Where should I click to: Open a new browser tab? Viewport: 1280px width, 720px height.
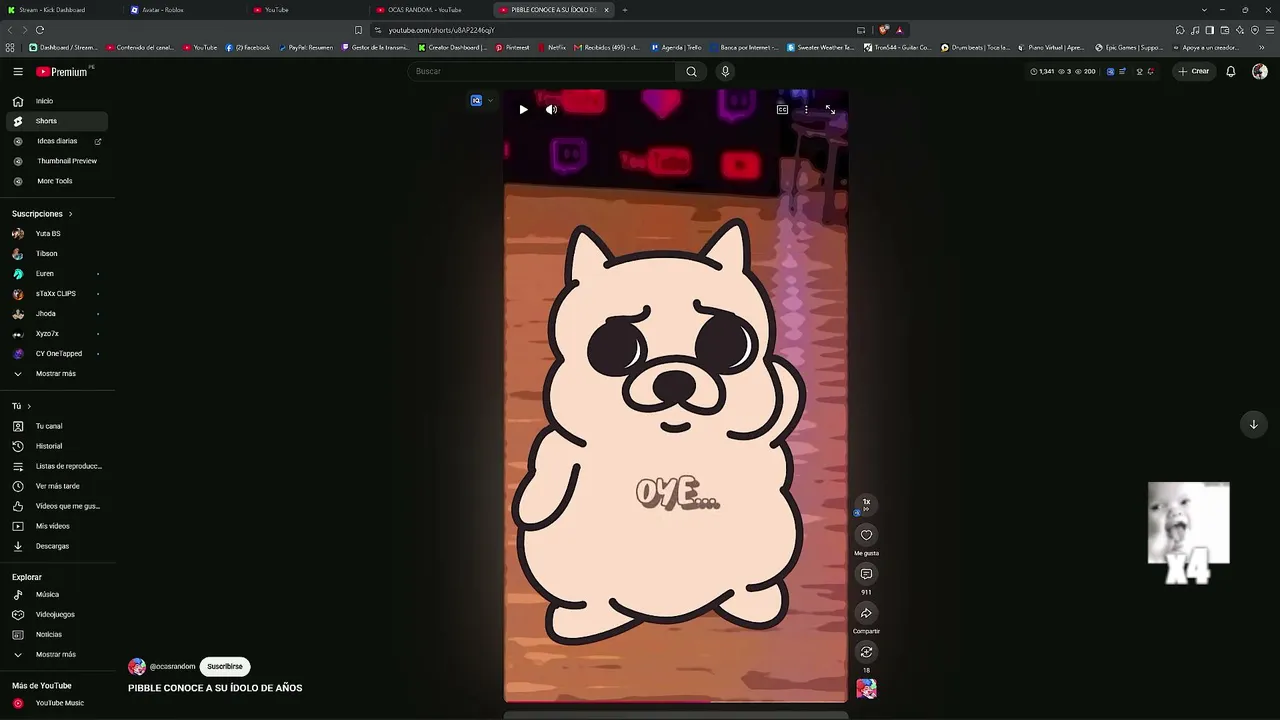(x=625, y=10)
